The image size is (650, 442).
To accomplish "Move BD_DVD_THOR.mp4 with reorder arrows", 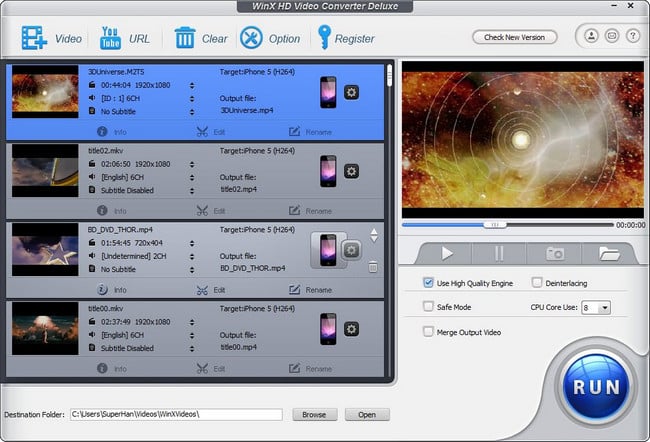I will coord(374,235).
